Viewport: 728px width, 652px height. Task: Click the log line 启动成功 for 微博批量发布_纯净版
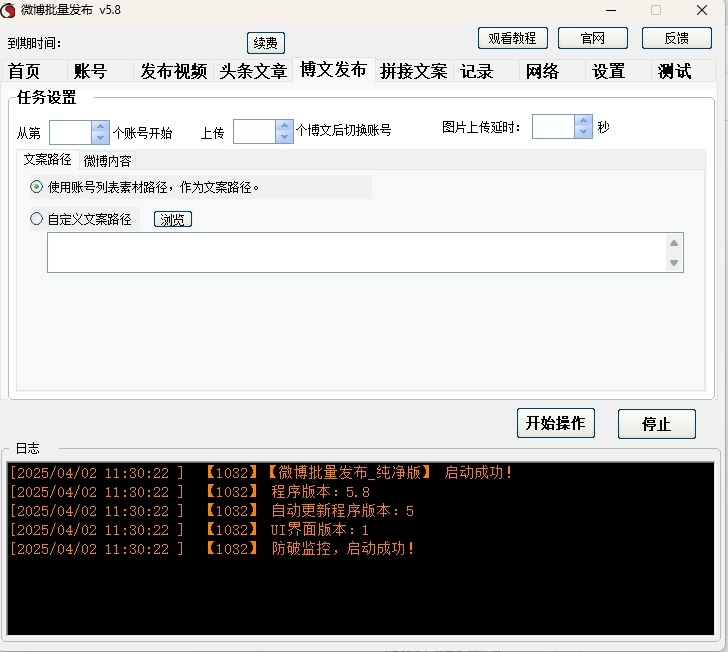pyautogui.click(x=262, y=473)
